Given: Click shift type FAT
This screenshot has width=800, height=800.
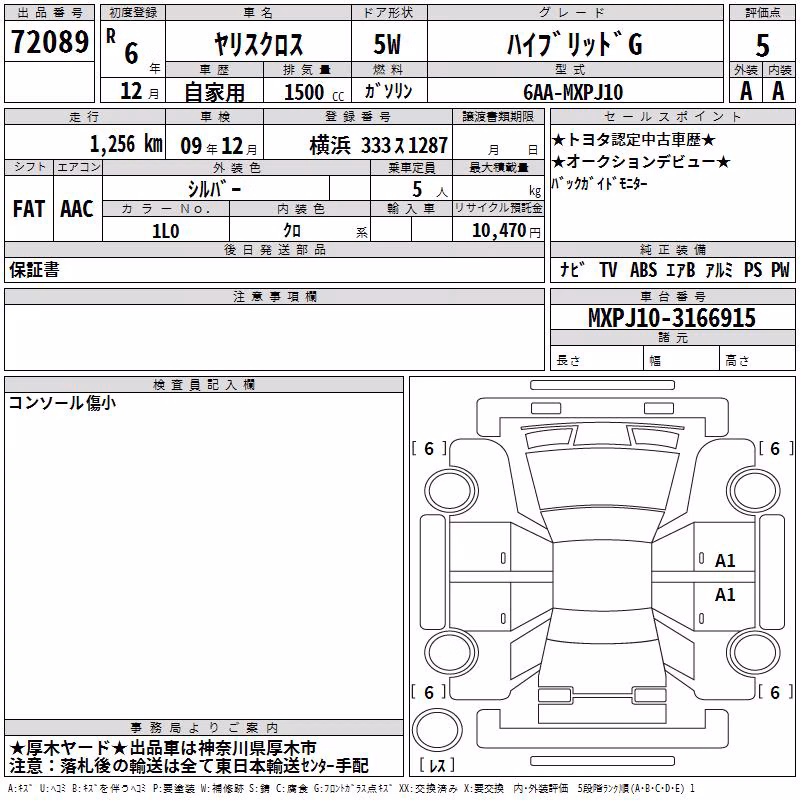Looking at the screenshot, I should tap(29, 209).
